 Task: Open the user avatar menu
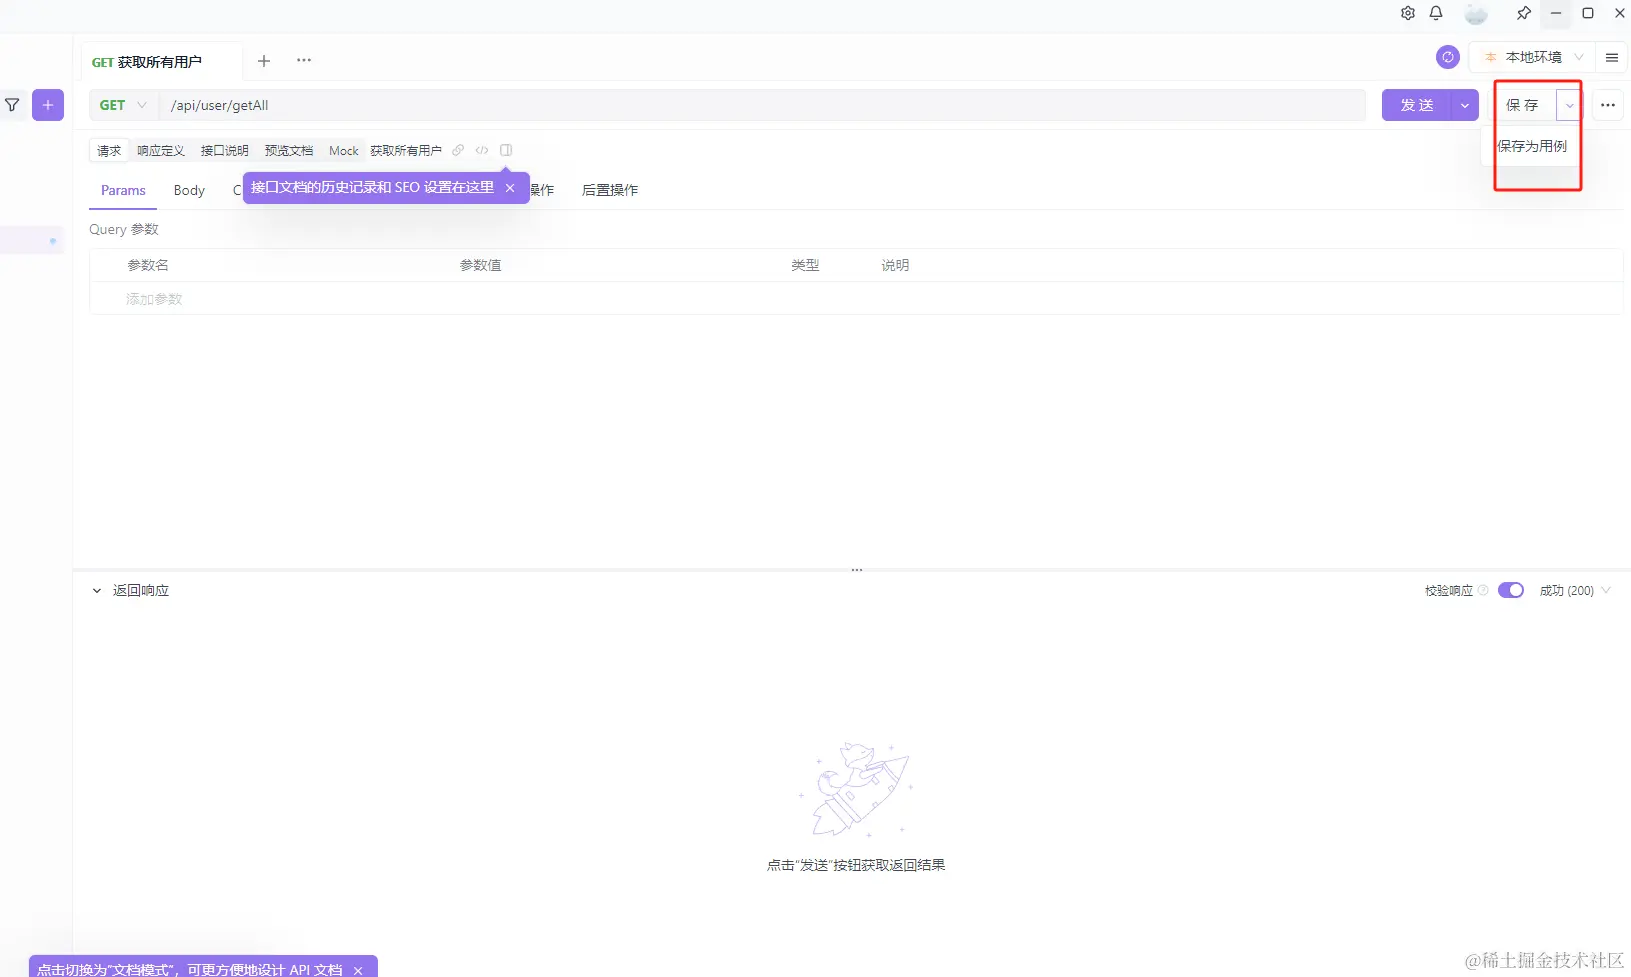point(1476,14)
